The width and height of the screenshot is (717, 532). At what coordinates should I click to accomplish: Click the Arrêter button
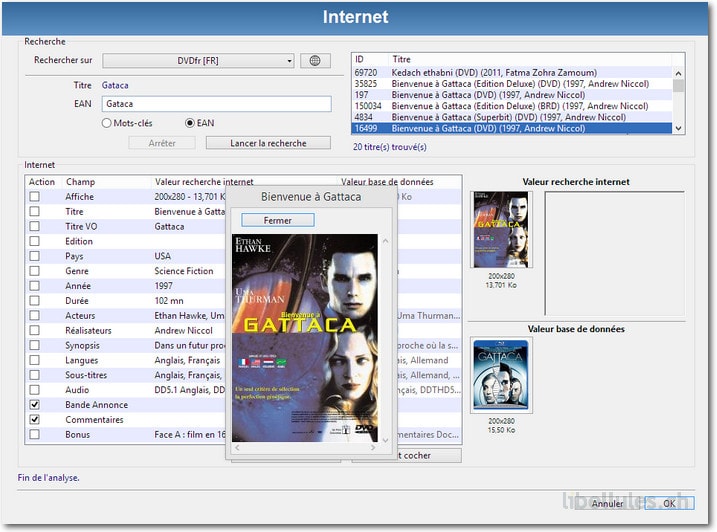tap(162, 143)
